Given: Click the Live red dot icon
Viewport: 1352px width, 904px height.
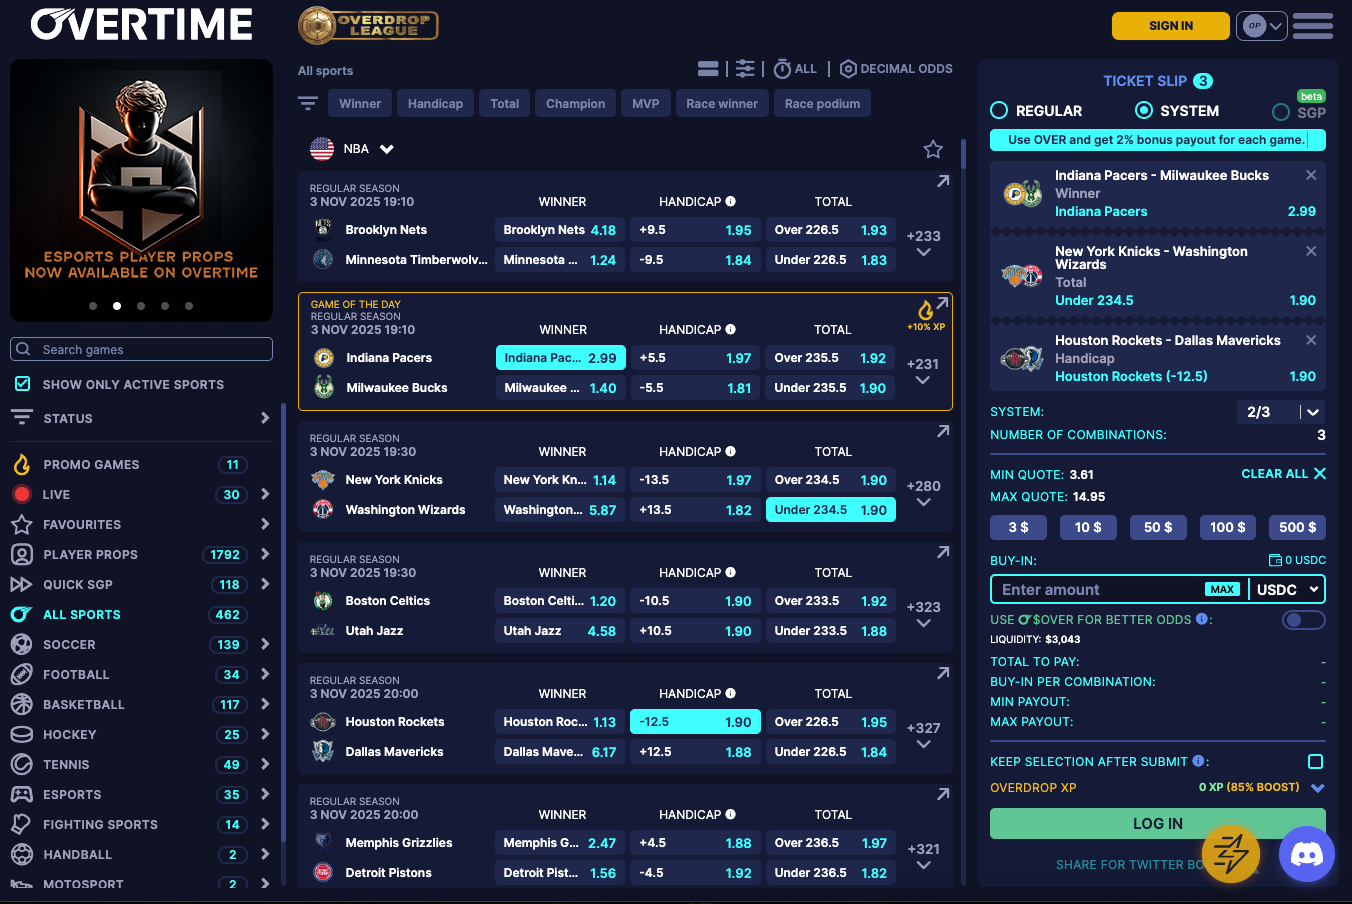Looking at the screenshot, I should 21,494.
